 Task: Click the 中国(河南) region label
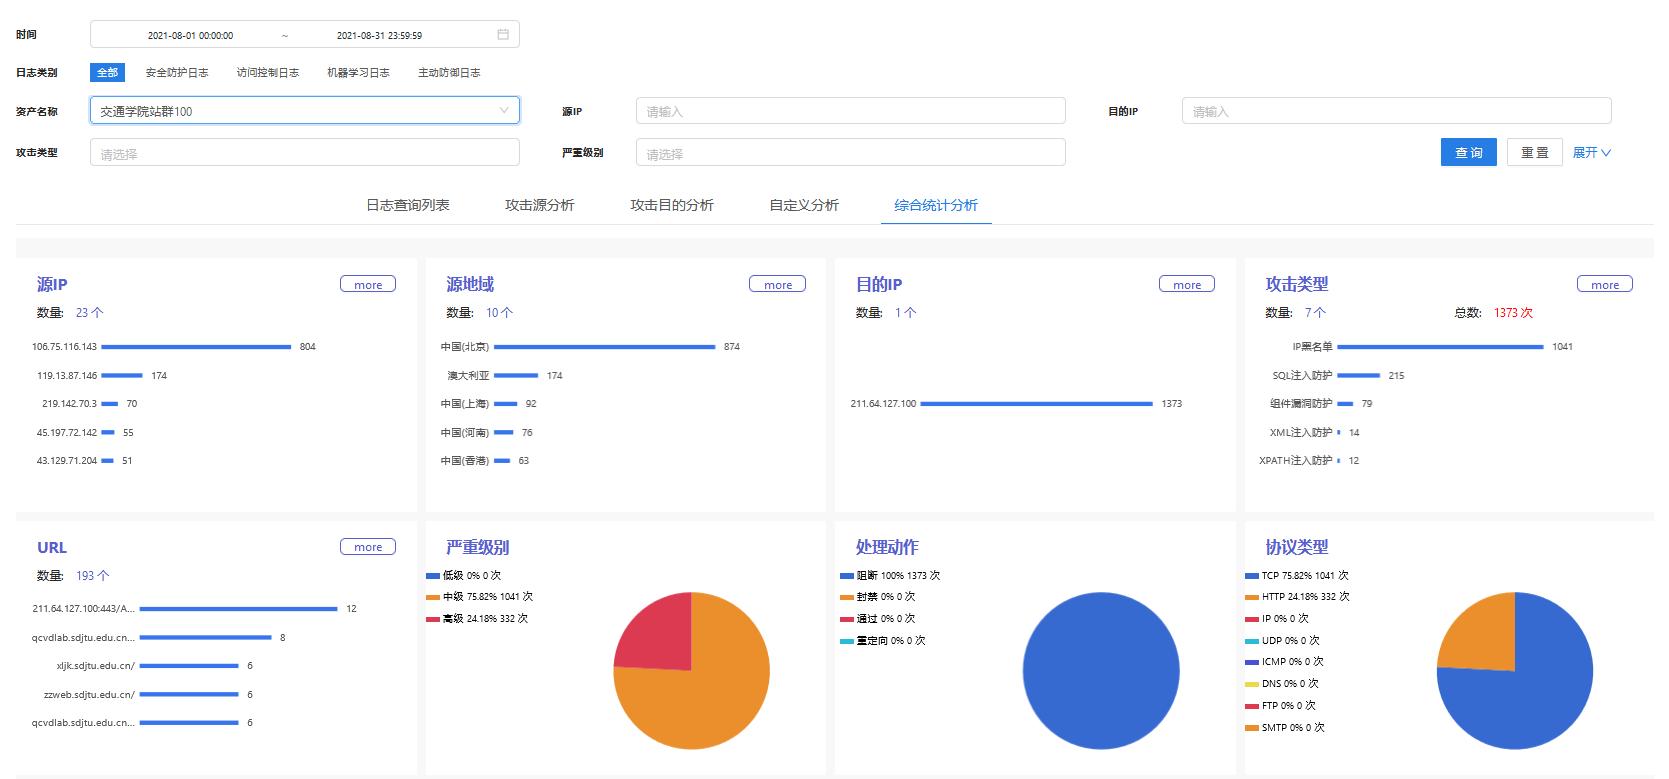tap(465, 433)
